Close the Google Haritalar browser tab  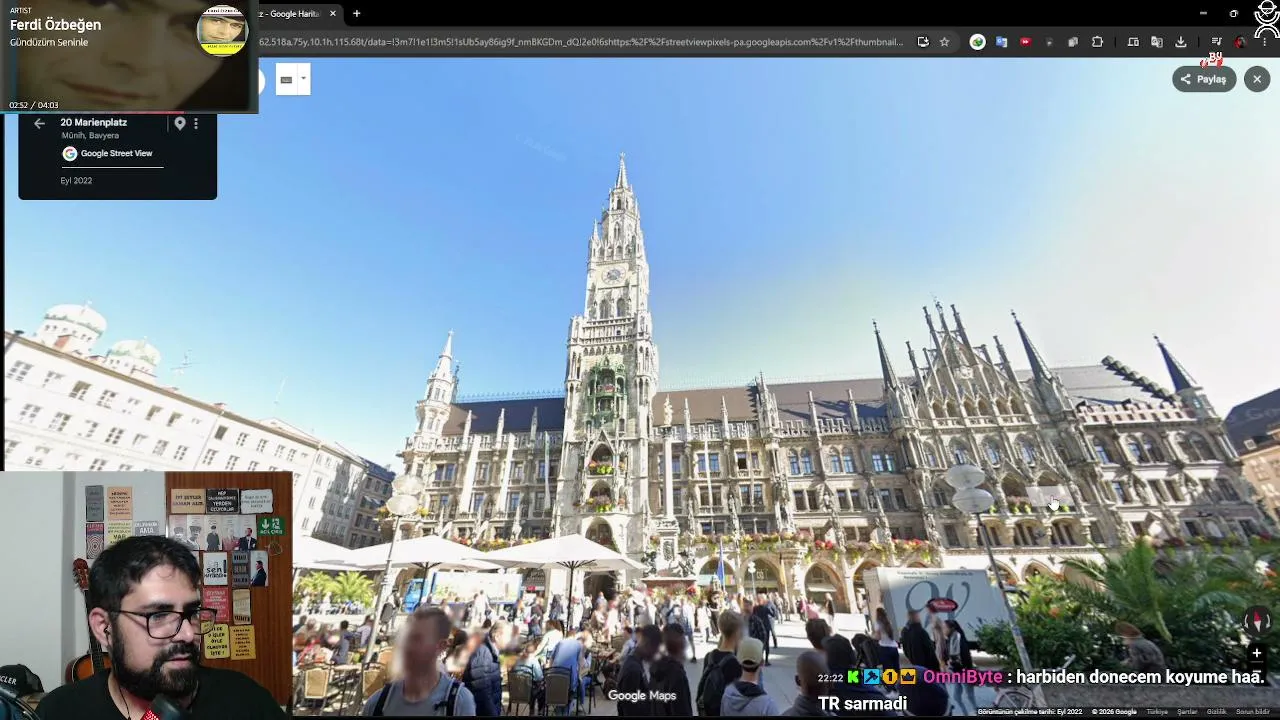coord(333,14)
